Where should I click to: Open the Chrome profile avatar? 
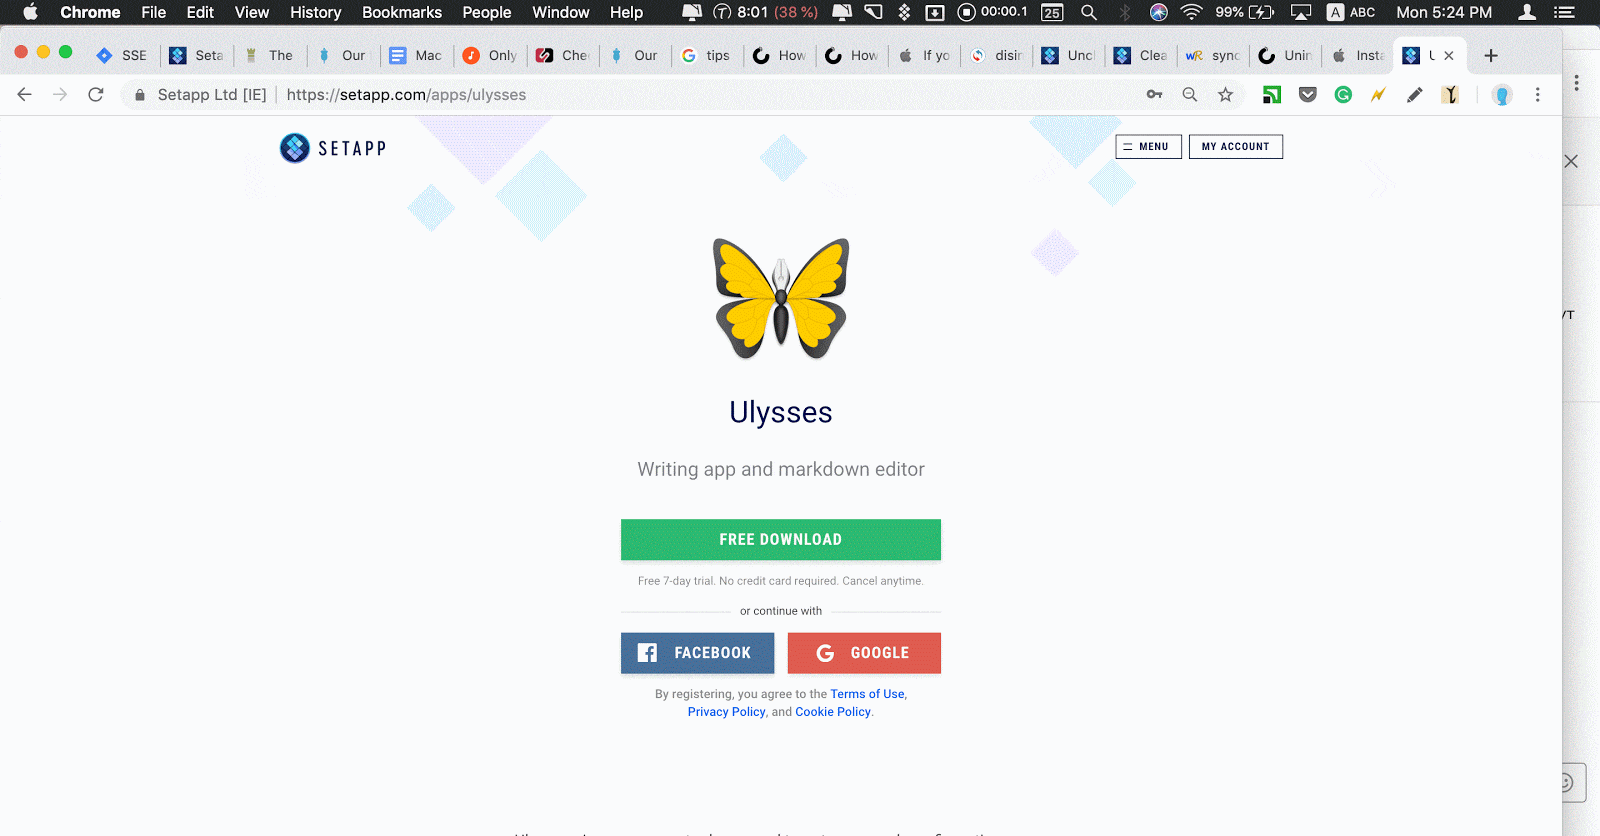click(x=1502, y=95)
